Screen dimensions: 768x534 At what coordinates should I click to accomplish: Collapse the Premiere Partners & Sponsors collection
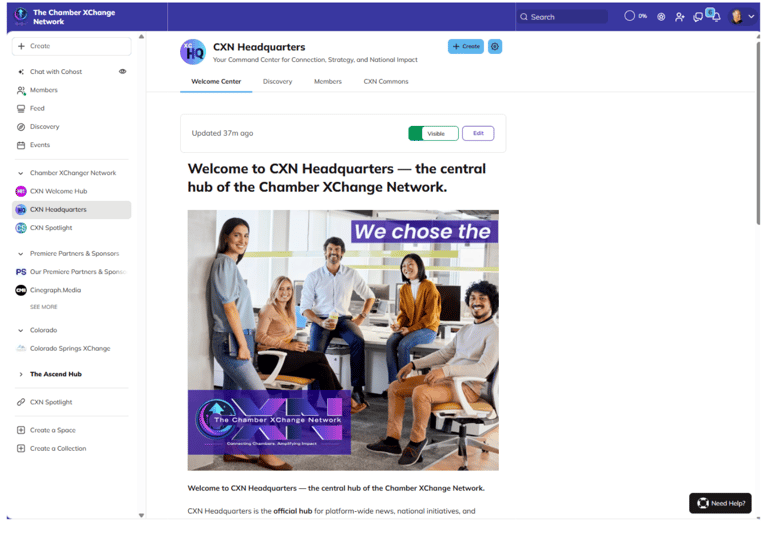(21, 254)
